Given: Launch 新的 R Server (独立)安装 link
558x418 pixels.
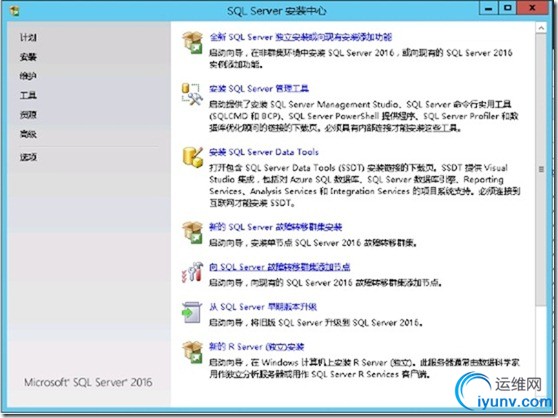Looking at the screenshot, I should coord(257,346).
